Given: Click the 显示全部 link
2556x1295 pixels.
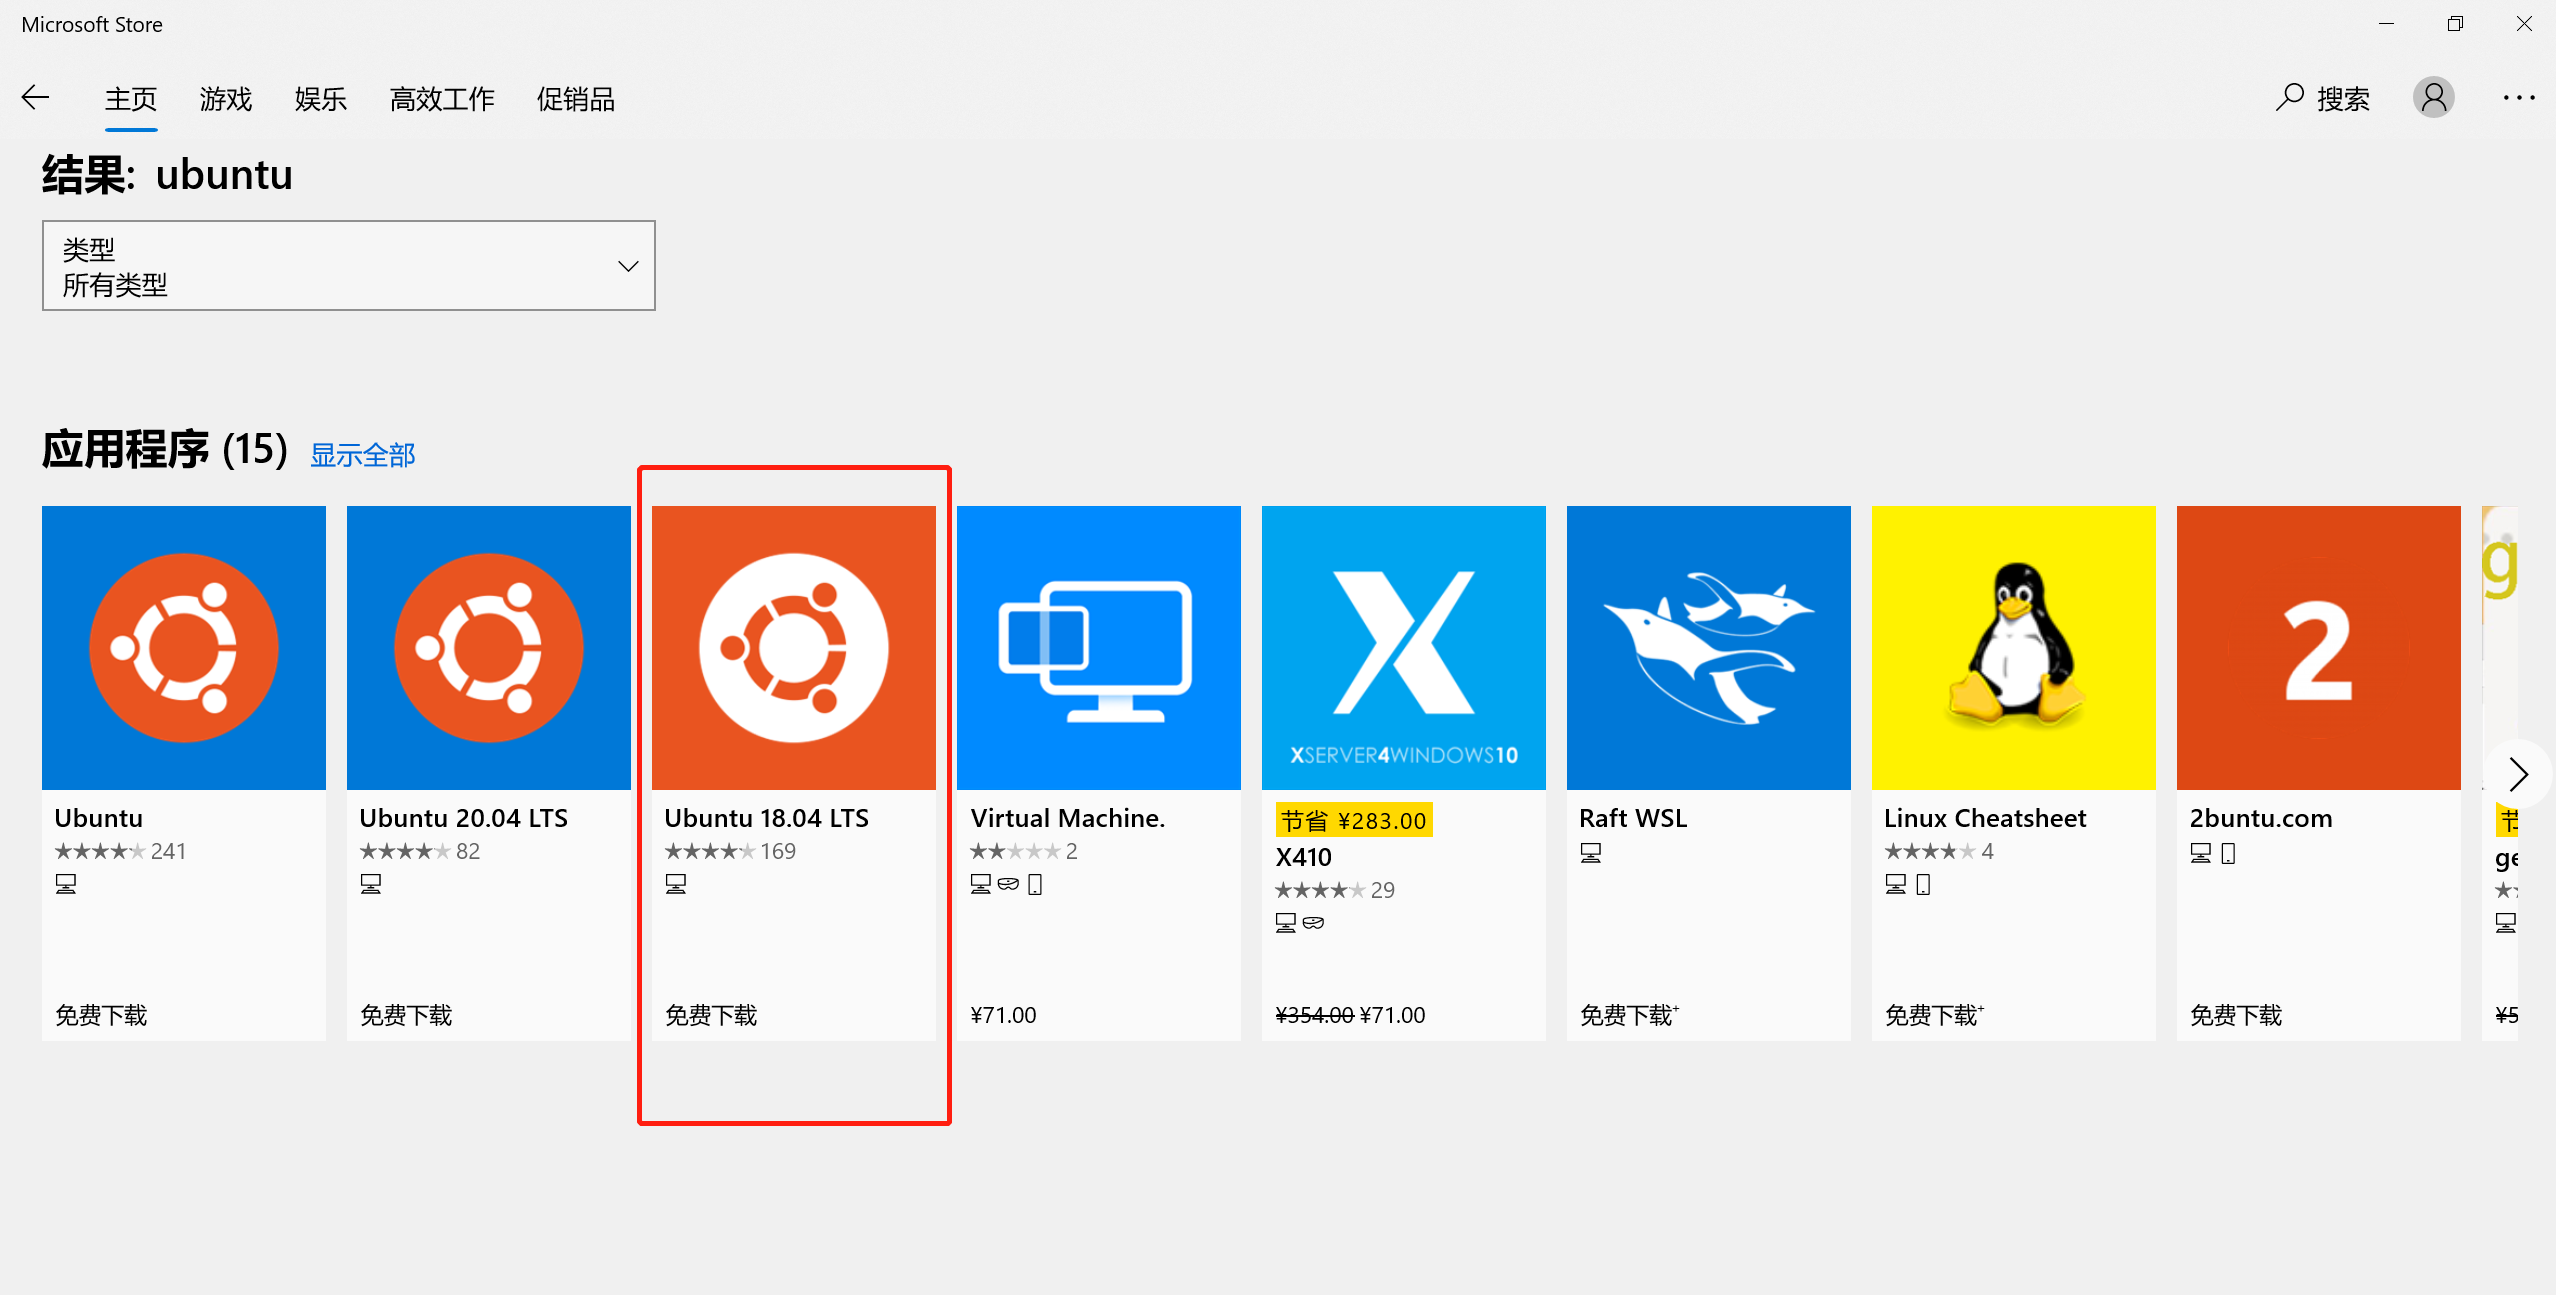Looking at the screenshot, I should pos(362,455).
